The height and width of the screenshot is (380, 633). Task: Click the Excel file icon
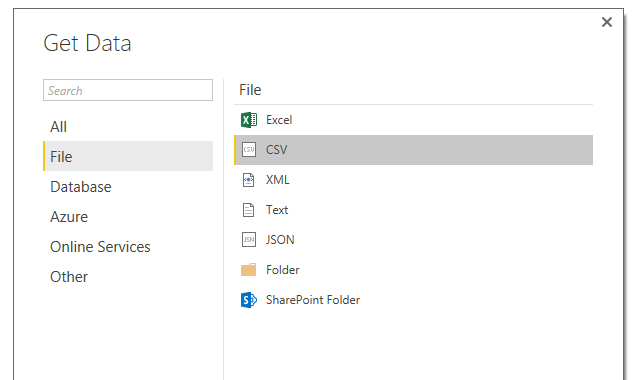pyautogui.click(x=249, y=120)
